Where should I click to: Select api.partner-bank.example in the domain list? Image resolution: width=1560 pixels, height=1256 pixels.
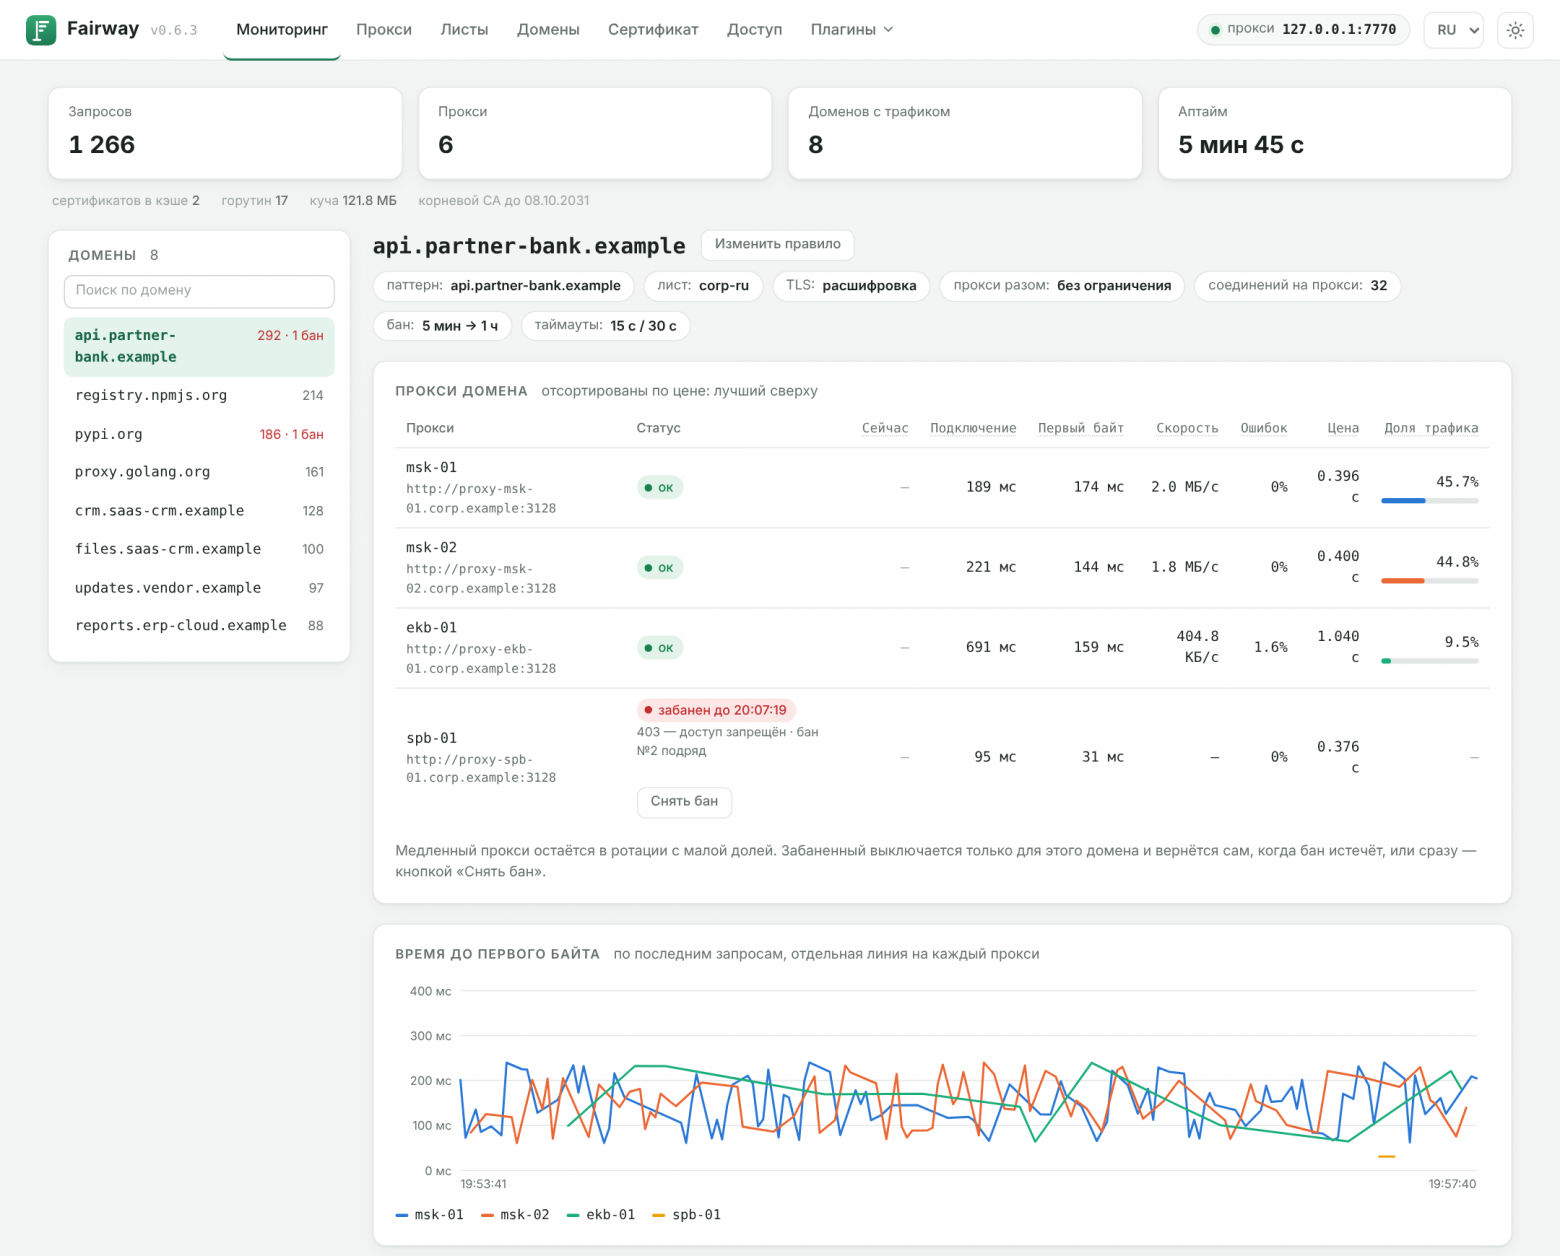click(x=199, y=346)
